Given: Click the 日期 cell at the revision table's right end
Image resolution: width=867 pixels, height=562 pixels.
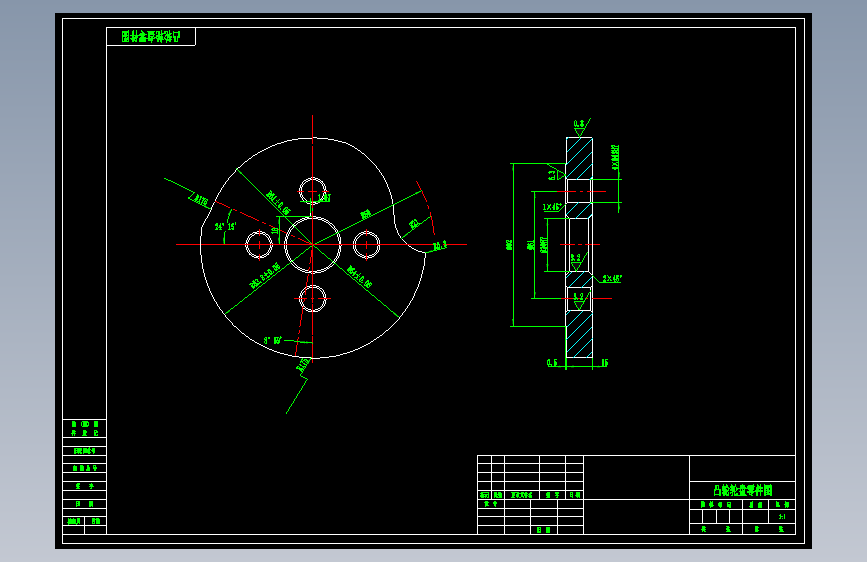Looking at the screenshot, I should click(575, 495).
